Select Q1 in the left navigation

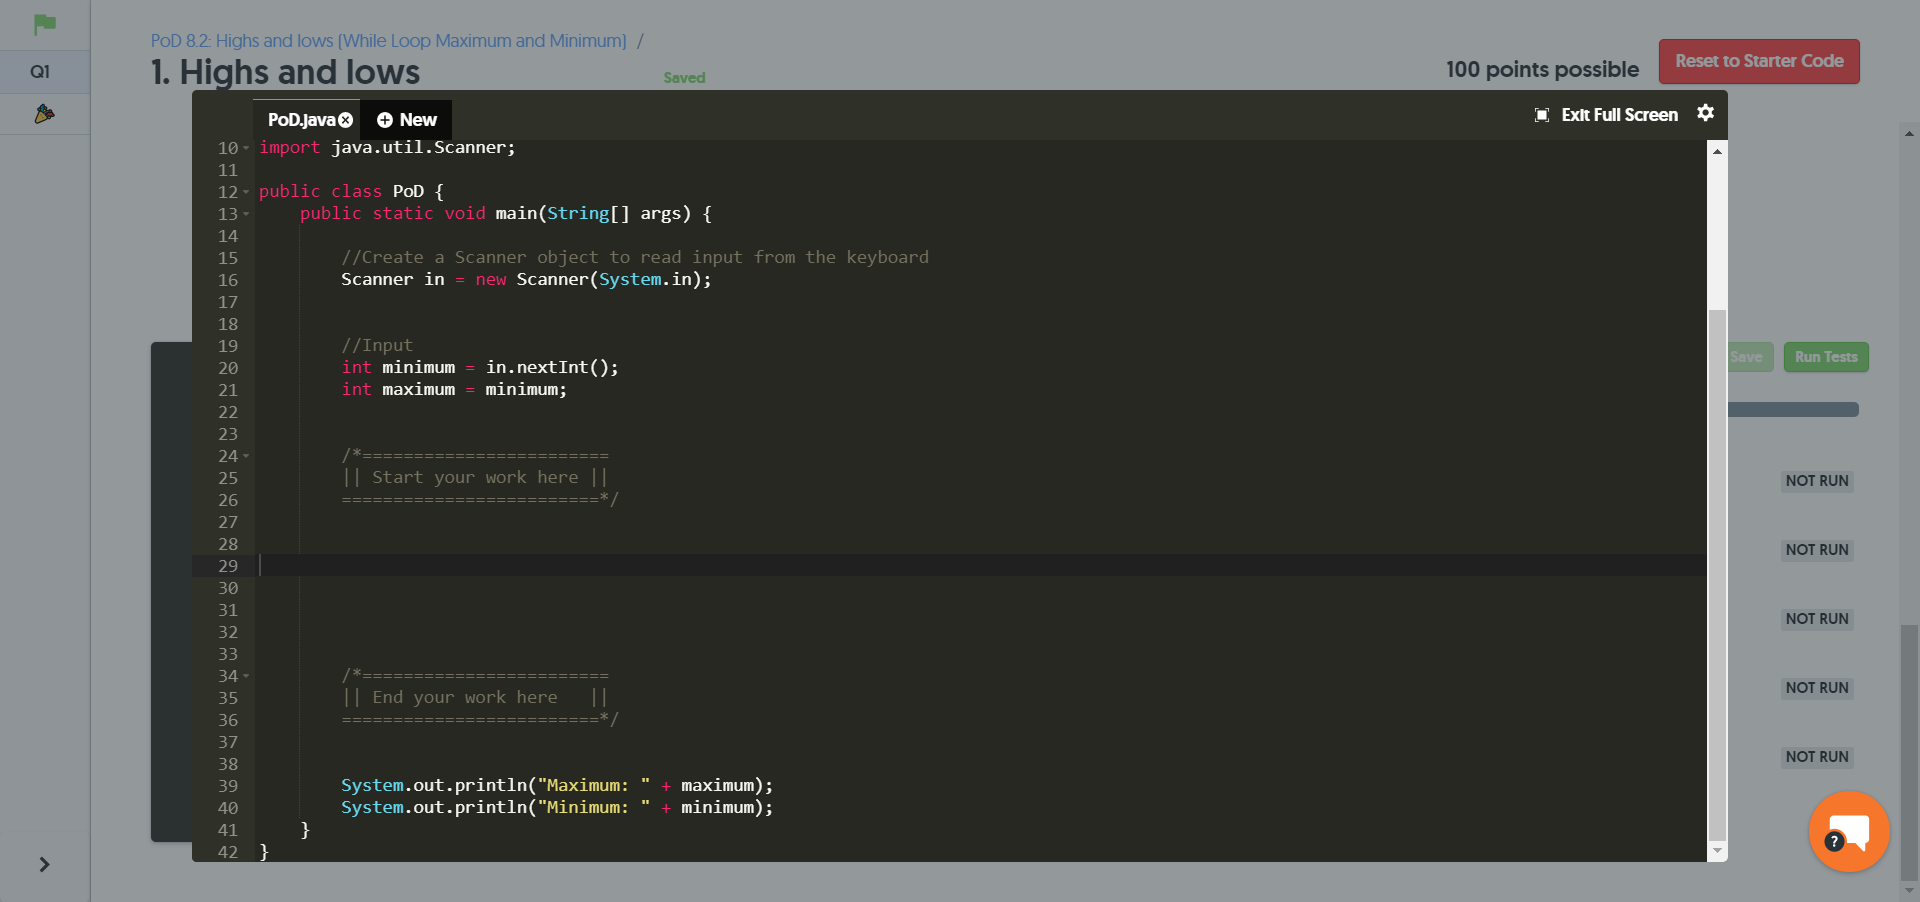pos(40,71)
